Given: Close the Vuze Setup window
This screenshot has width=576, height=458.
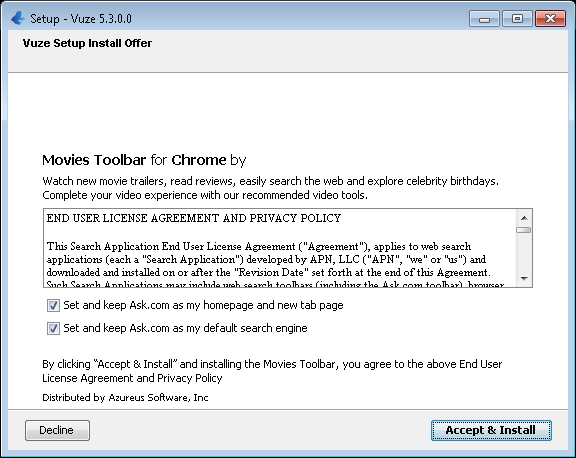Looking at the screenshot, I should point(550,19).
